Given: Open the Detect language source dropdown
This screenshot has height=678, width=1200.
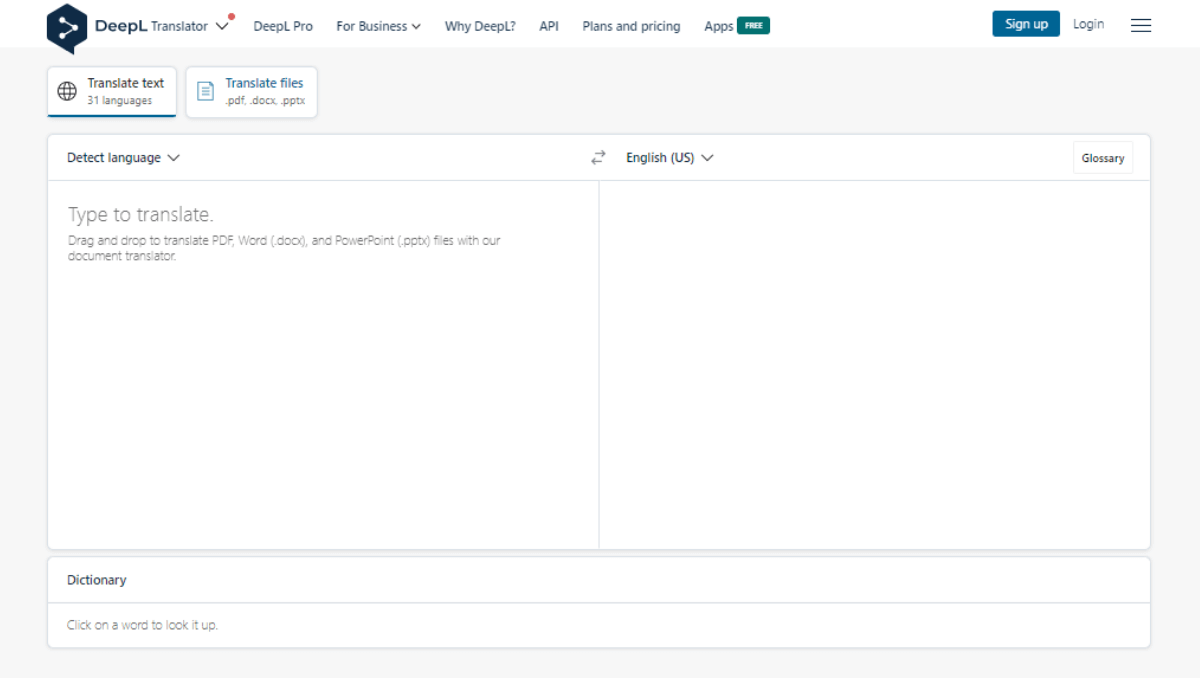Looking at the screenshot, I should [123, 158].
